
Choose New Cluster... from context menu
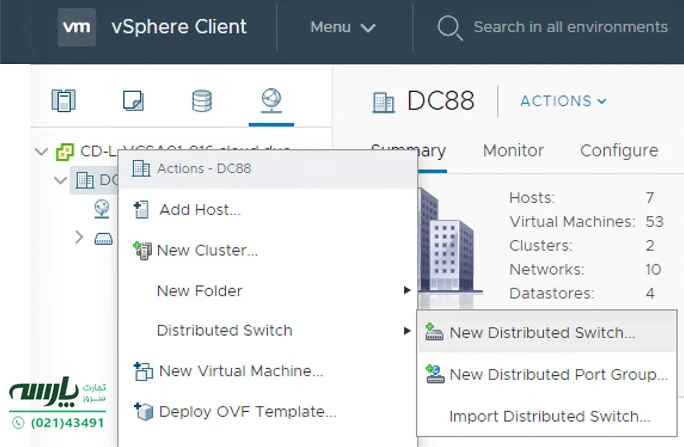pos(267,250)
